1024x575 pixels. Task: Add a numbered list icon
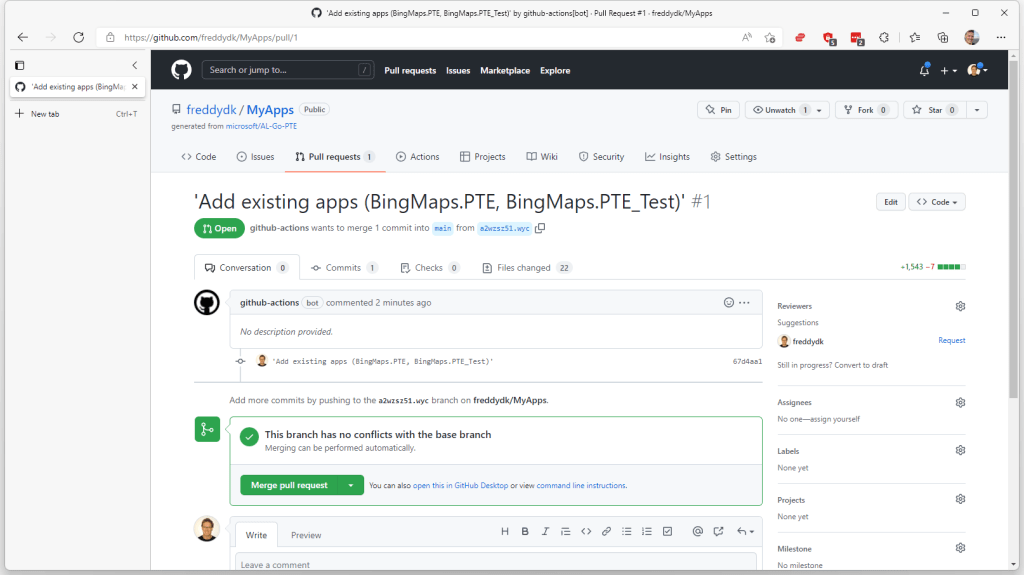click(647, 531)
